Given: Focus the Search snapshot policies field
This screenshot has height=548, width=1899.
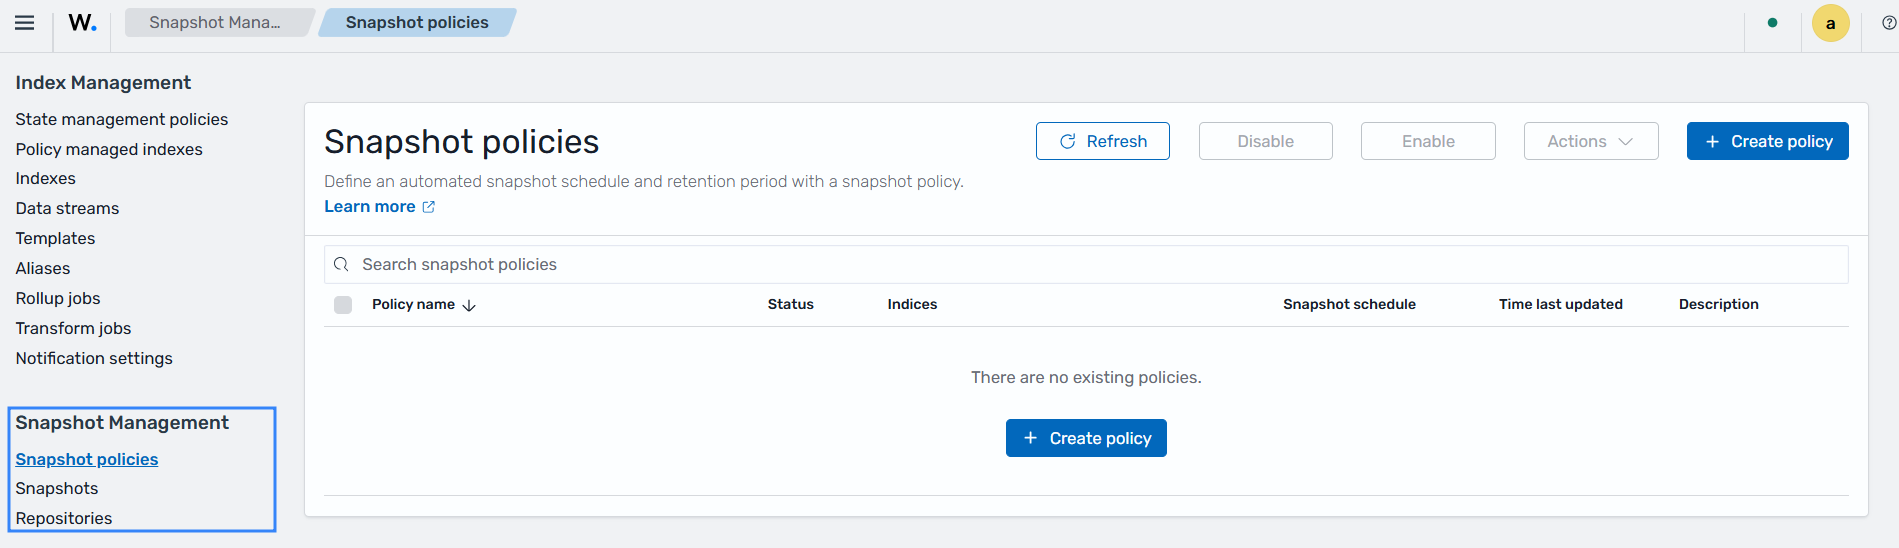Looking at the screenshot, I should tap(1086, 264).
